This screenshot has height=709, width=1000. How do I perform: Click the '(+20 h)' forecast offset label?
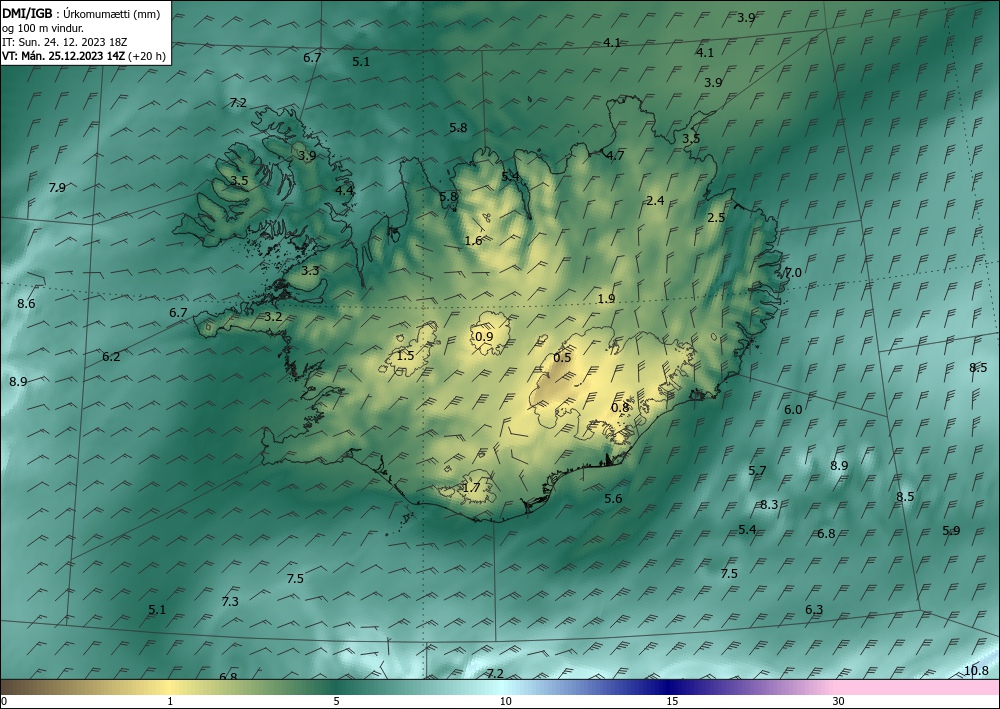147,56
